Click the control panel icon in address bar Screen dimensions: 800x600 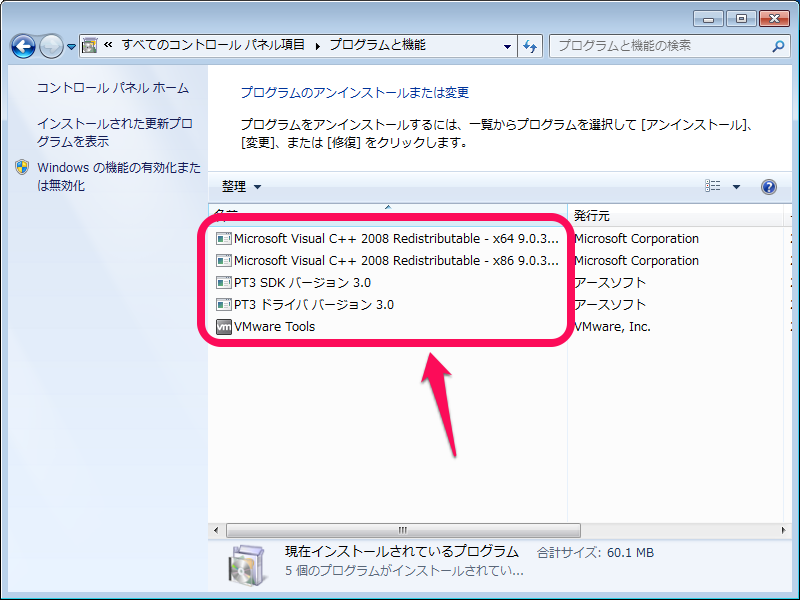tap(89, 46)
